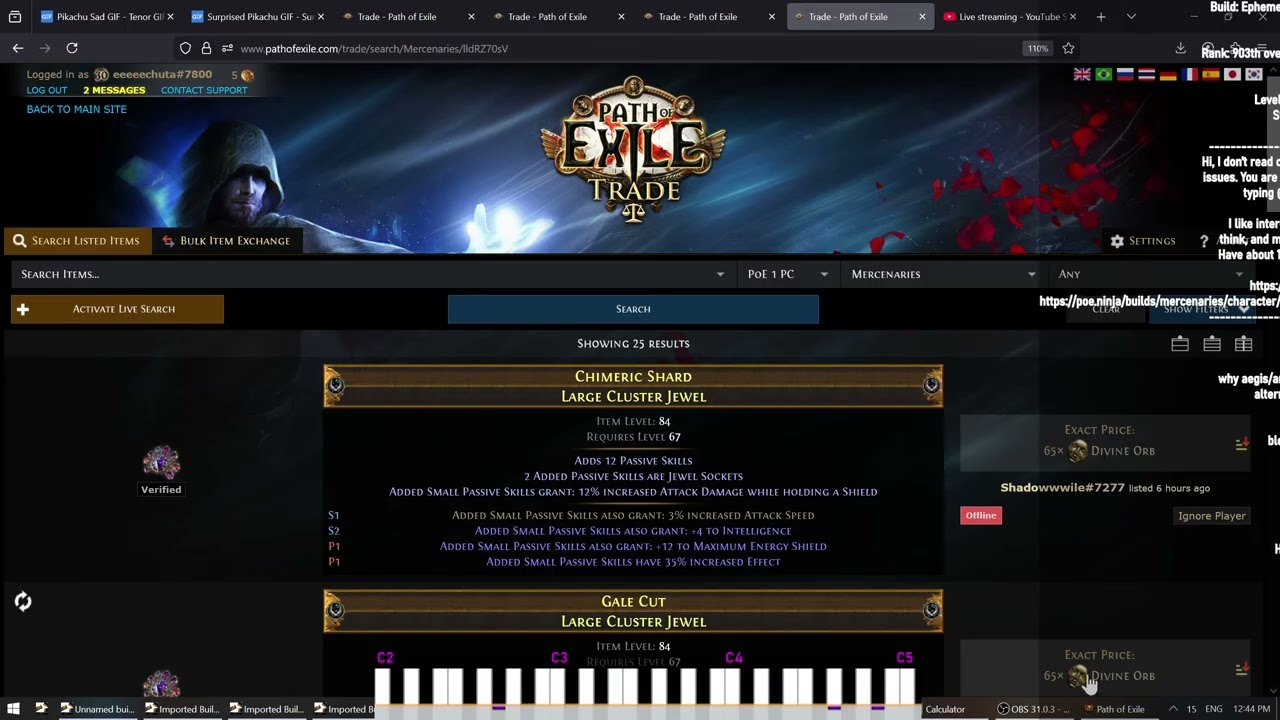The image size is (1280, 720).
Task: Open the Windows Start menu
Action: pyautogui.click(x=13, y=709)
